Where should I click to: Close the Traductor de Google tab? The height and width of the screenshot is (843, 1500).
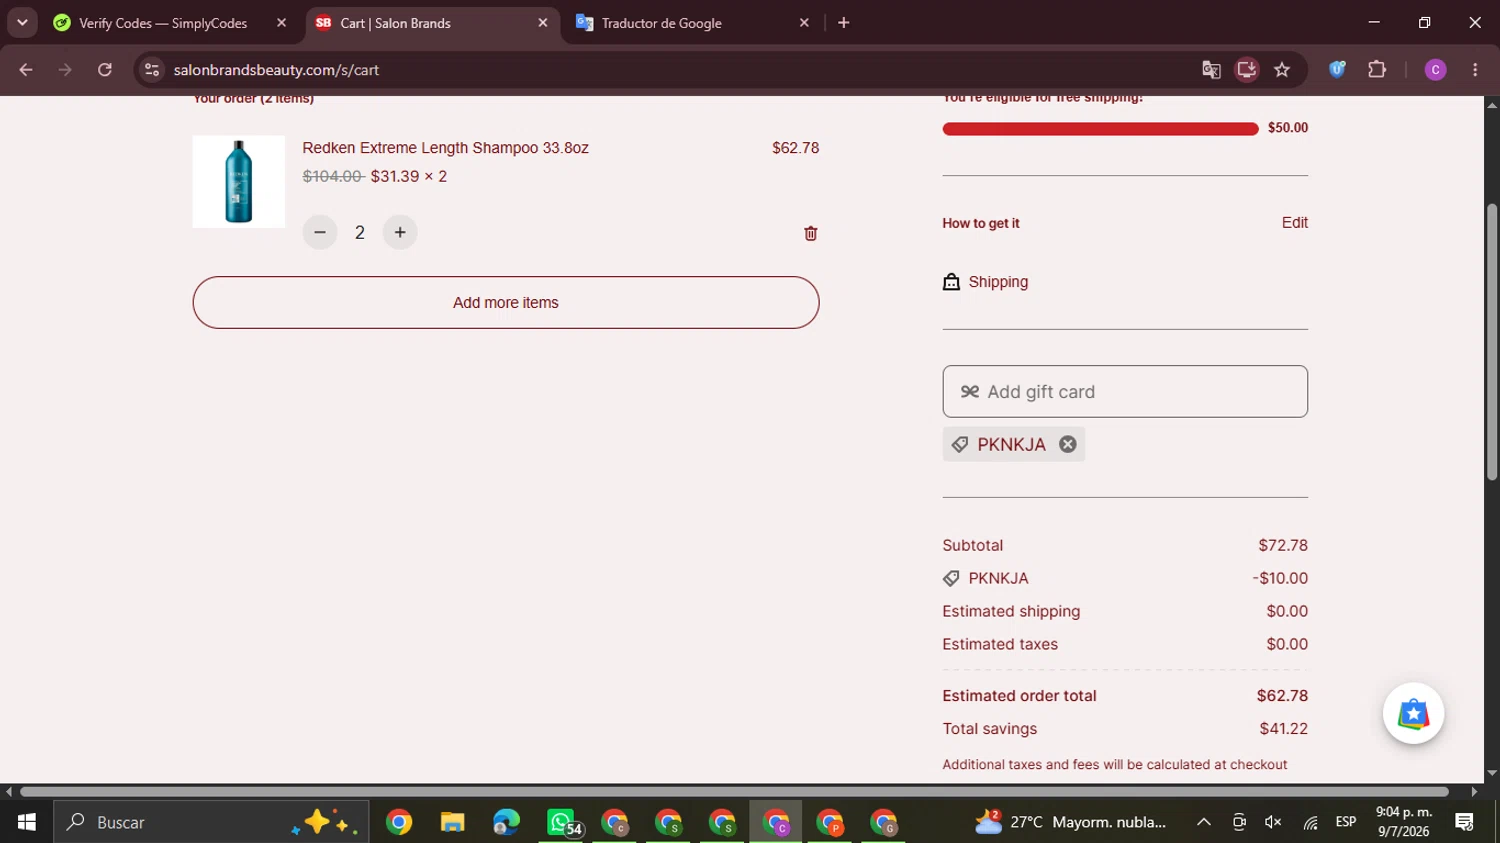tap(804, 23)
